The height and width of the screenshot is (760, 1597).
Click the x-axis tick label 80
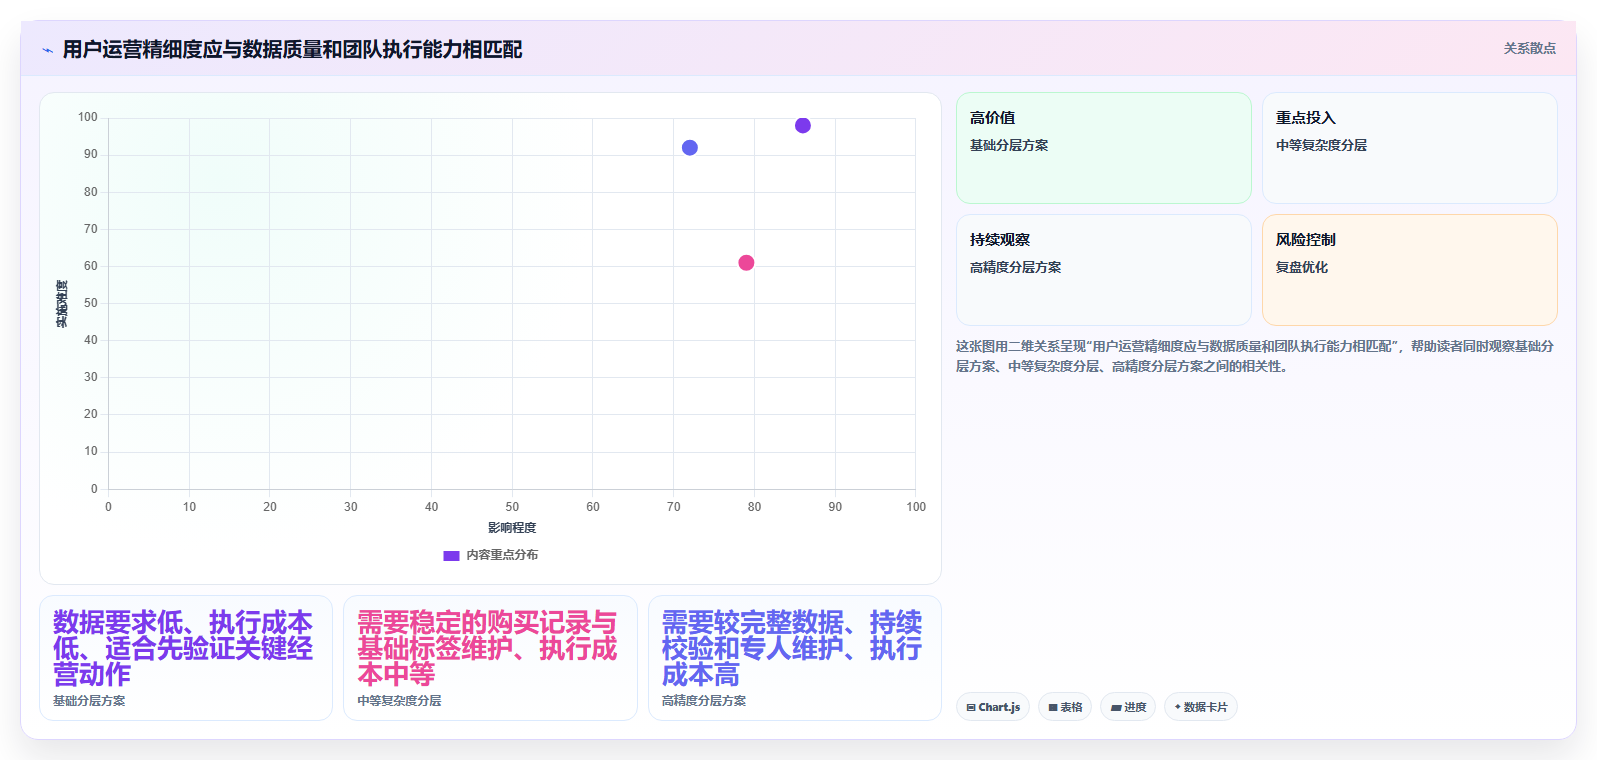pyautogui.click(x=754, y=507)
